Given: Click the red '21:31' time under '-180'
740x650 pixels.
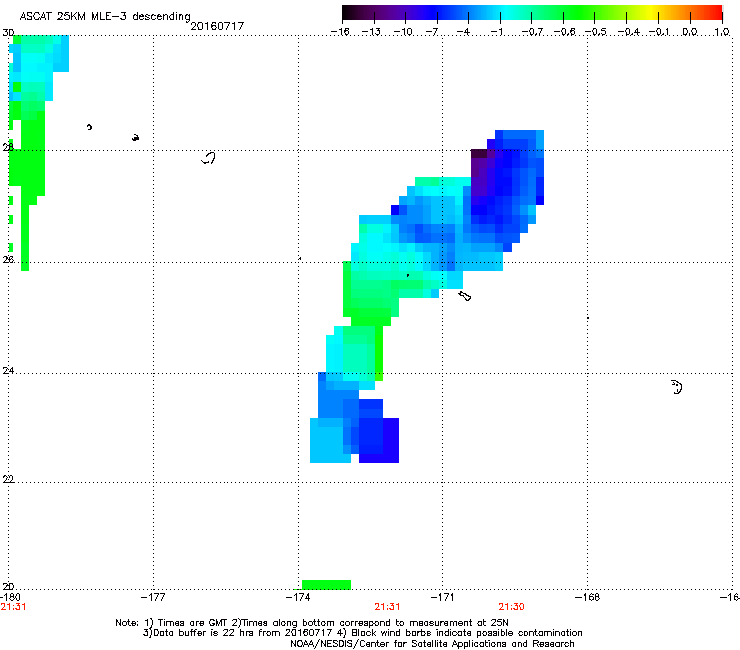Looking at the screenshot, I should pyautogui.click(x=13, y=607).
